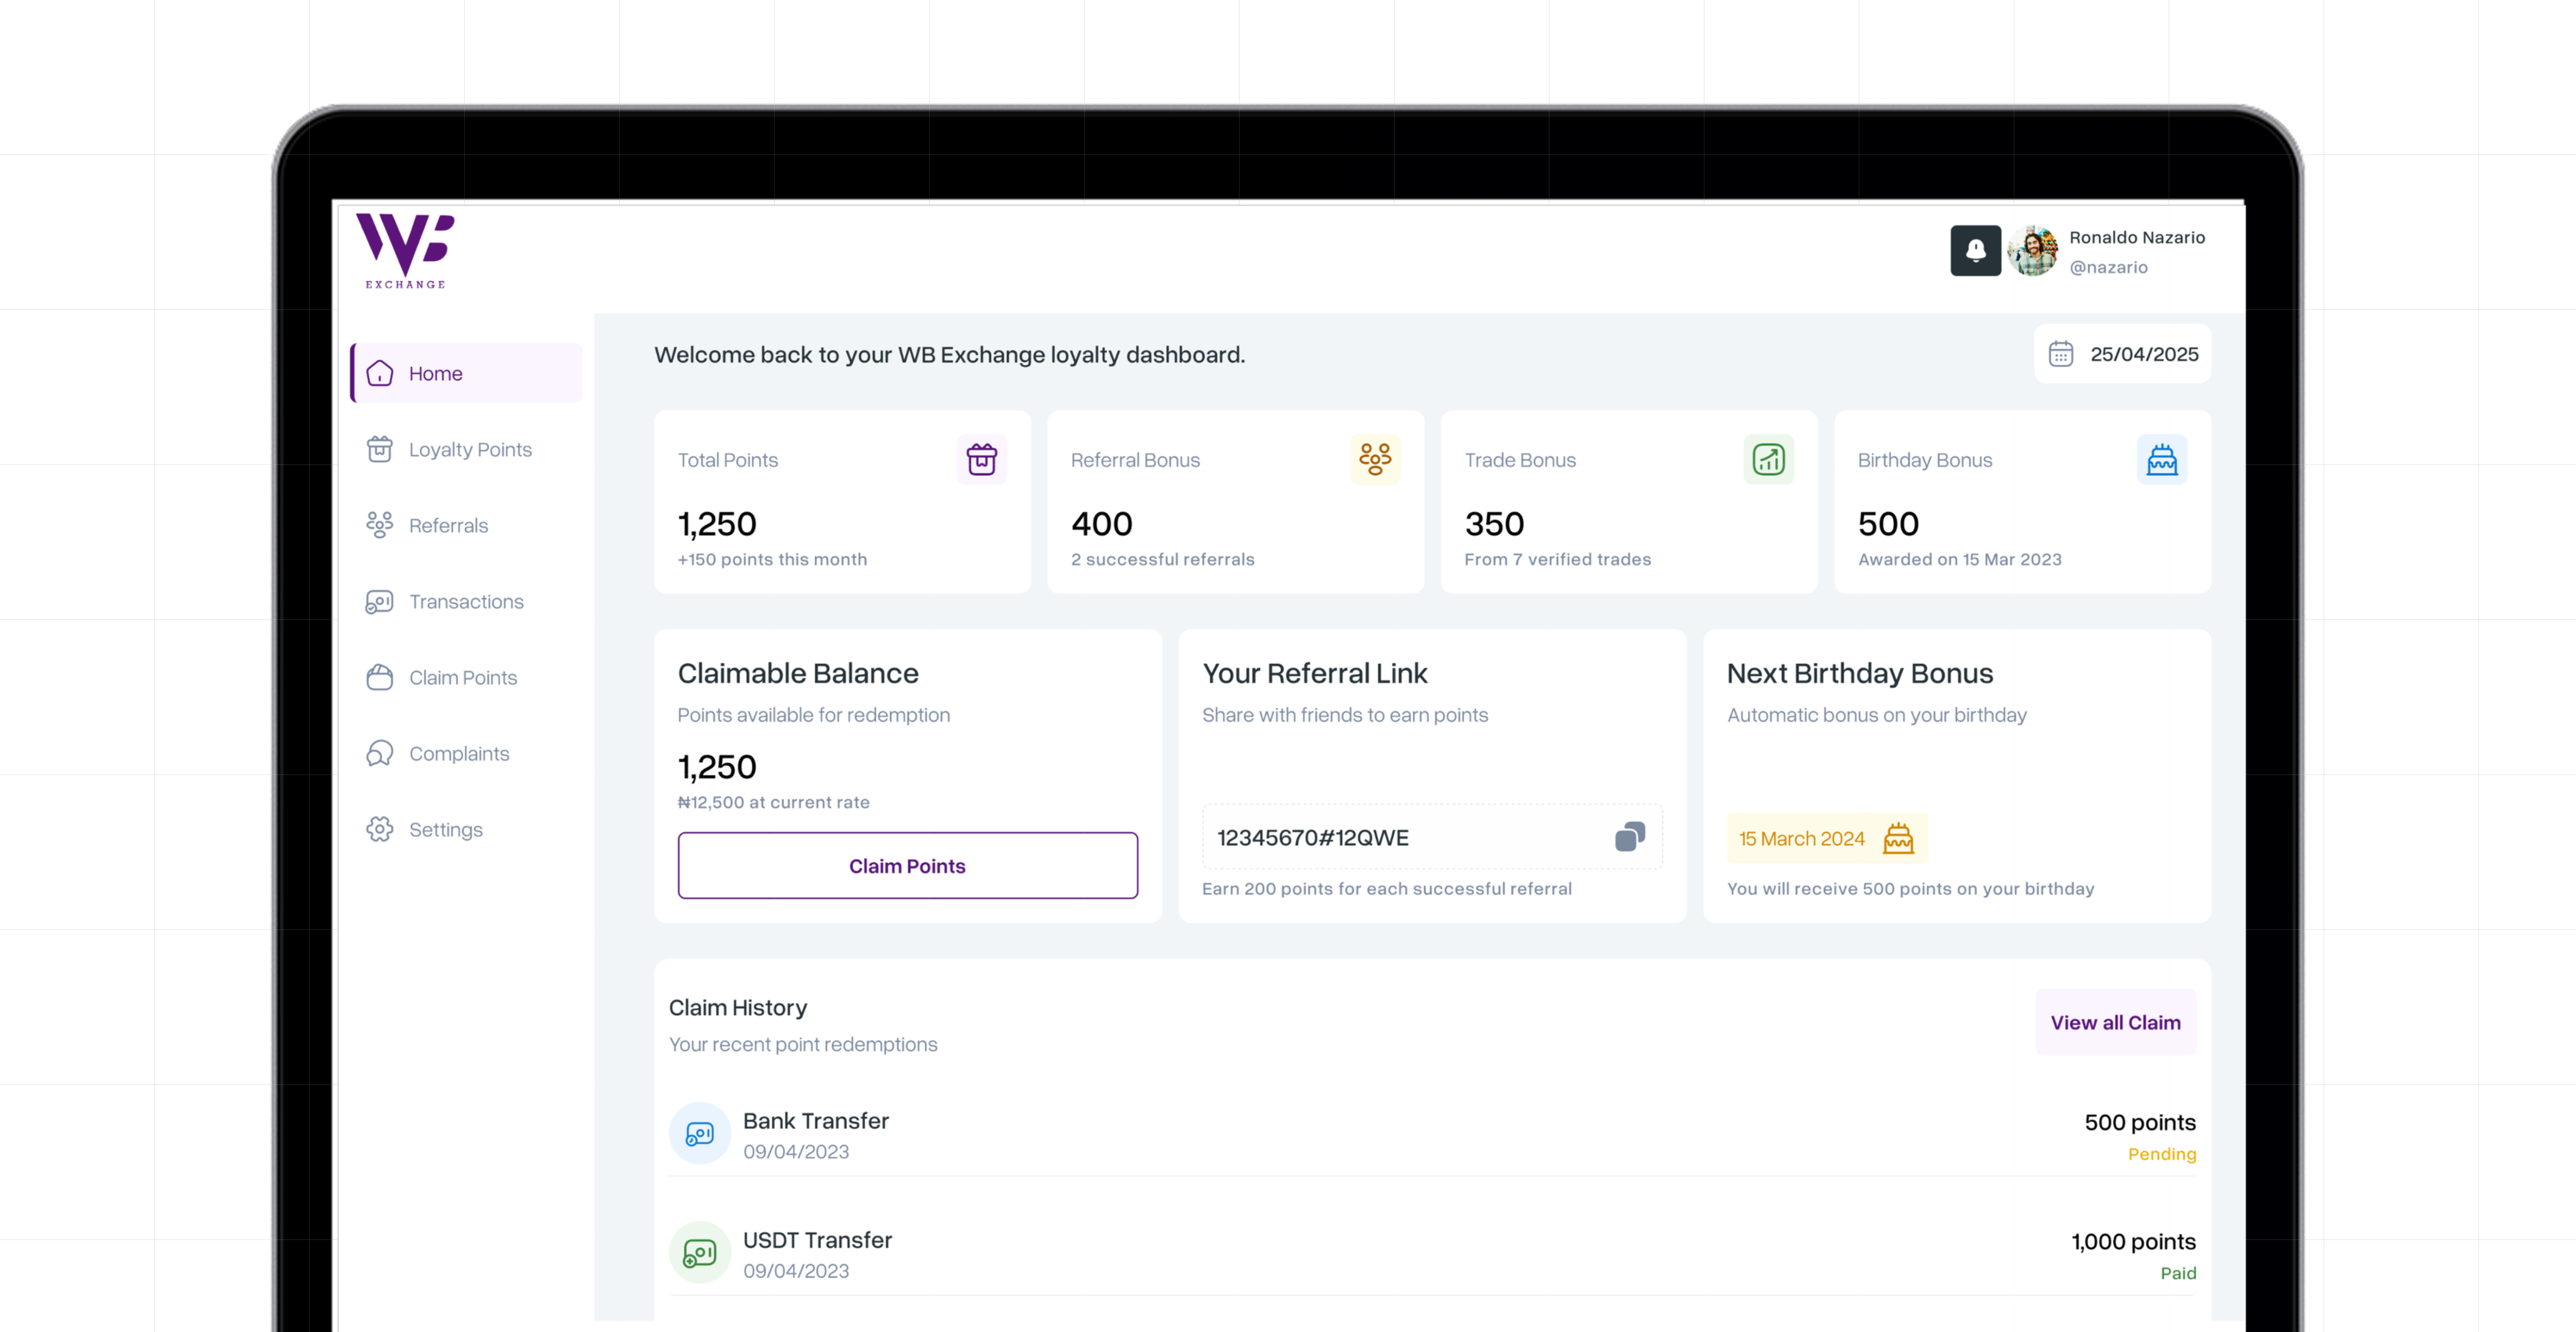Image resolution: width=2576 pixels, height=1332 pixels.
Task: Click the Birthday Bonus value 500
Action: (x=1888, y=523)
